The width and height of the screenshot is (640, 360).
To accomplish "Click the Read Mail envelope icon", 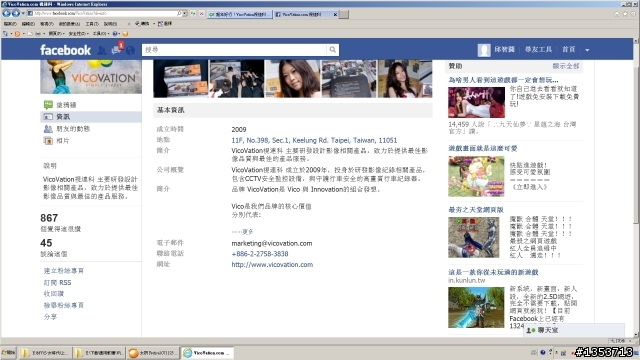I will click(29, 33).
